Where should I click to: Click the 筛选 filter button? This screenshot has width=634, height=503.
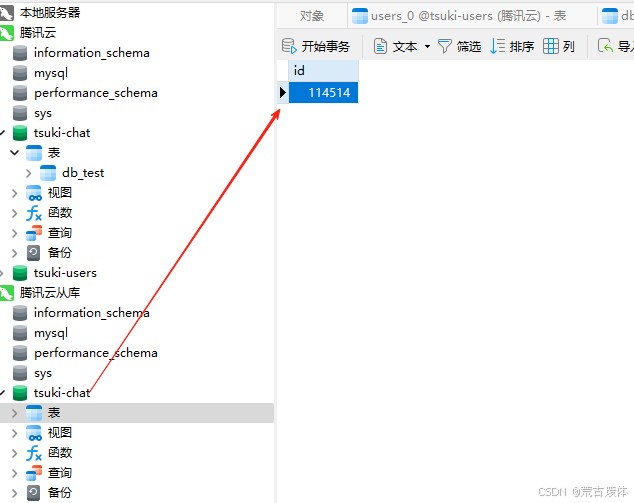tap(460, 46)
